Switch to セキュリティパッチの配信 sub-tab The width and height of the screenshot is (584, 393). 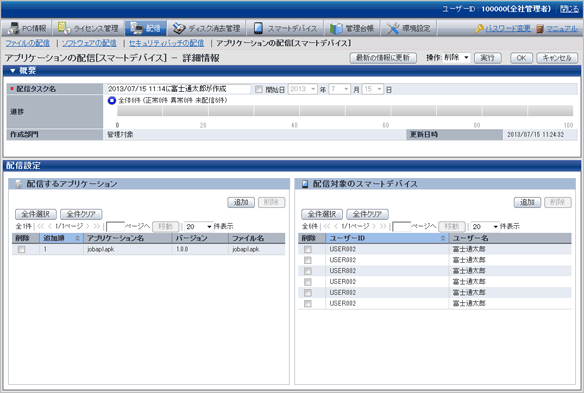click(x=166, y=43)
